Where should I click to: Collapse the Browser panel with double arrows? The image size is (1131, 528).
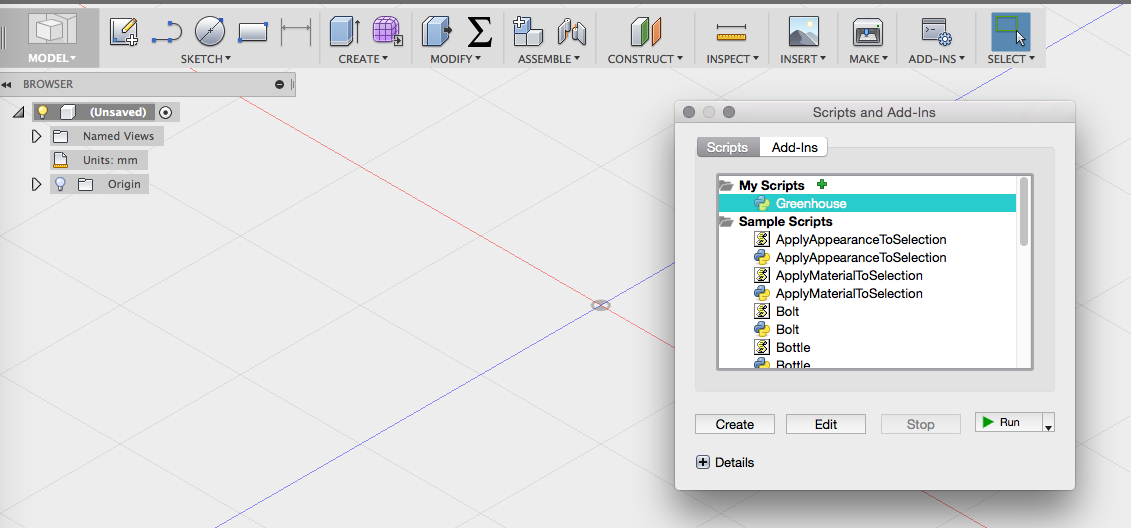[7, 84]
